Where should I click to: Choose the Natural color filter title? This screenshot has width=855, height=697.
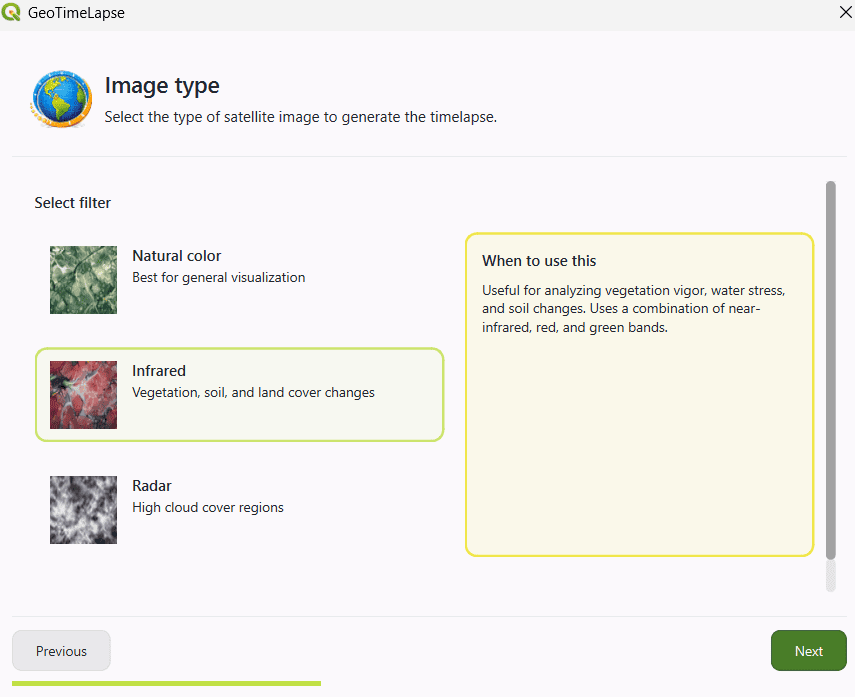177,256
